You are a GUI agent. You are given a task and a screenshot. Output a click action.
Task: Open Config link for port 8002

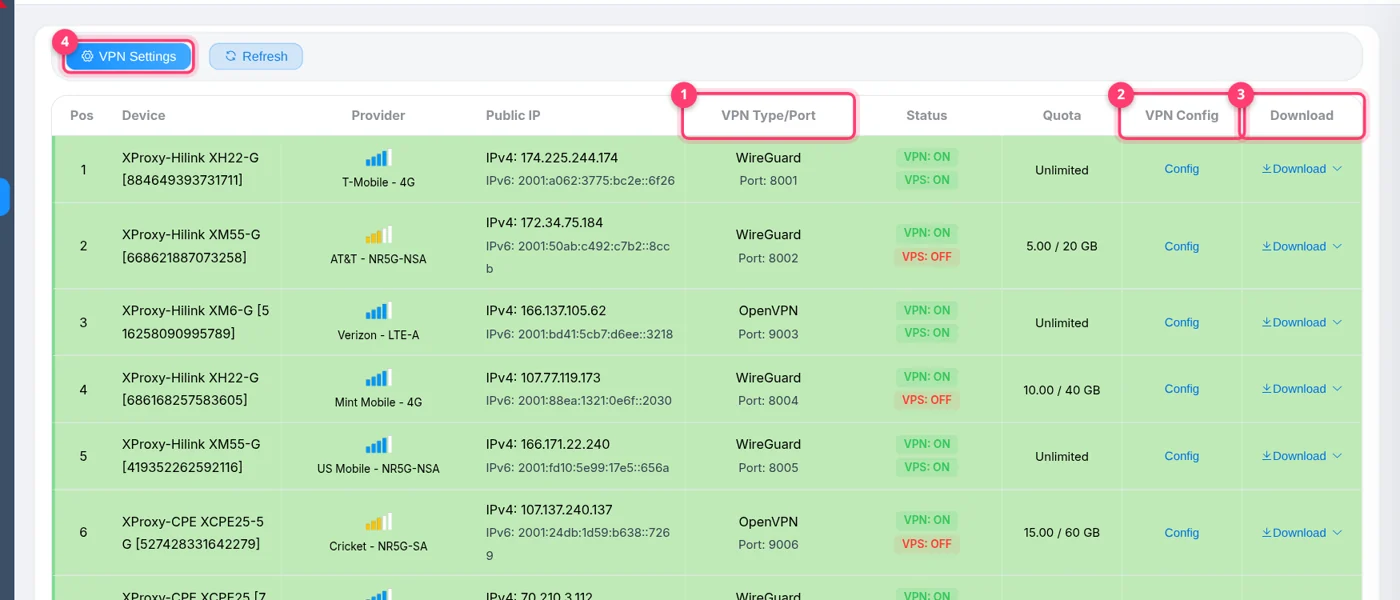(x=1181, y=246)
